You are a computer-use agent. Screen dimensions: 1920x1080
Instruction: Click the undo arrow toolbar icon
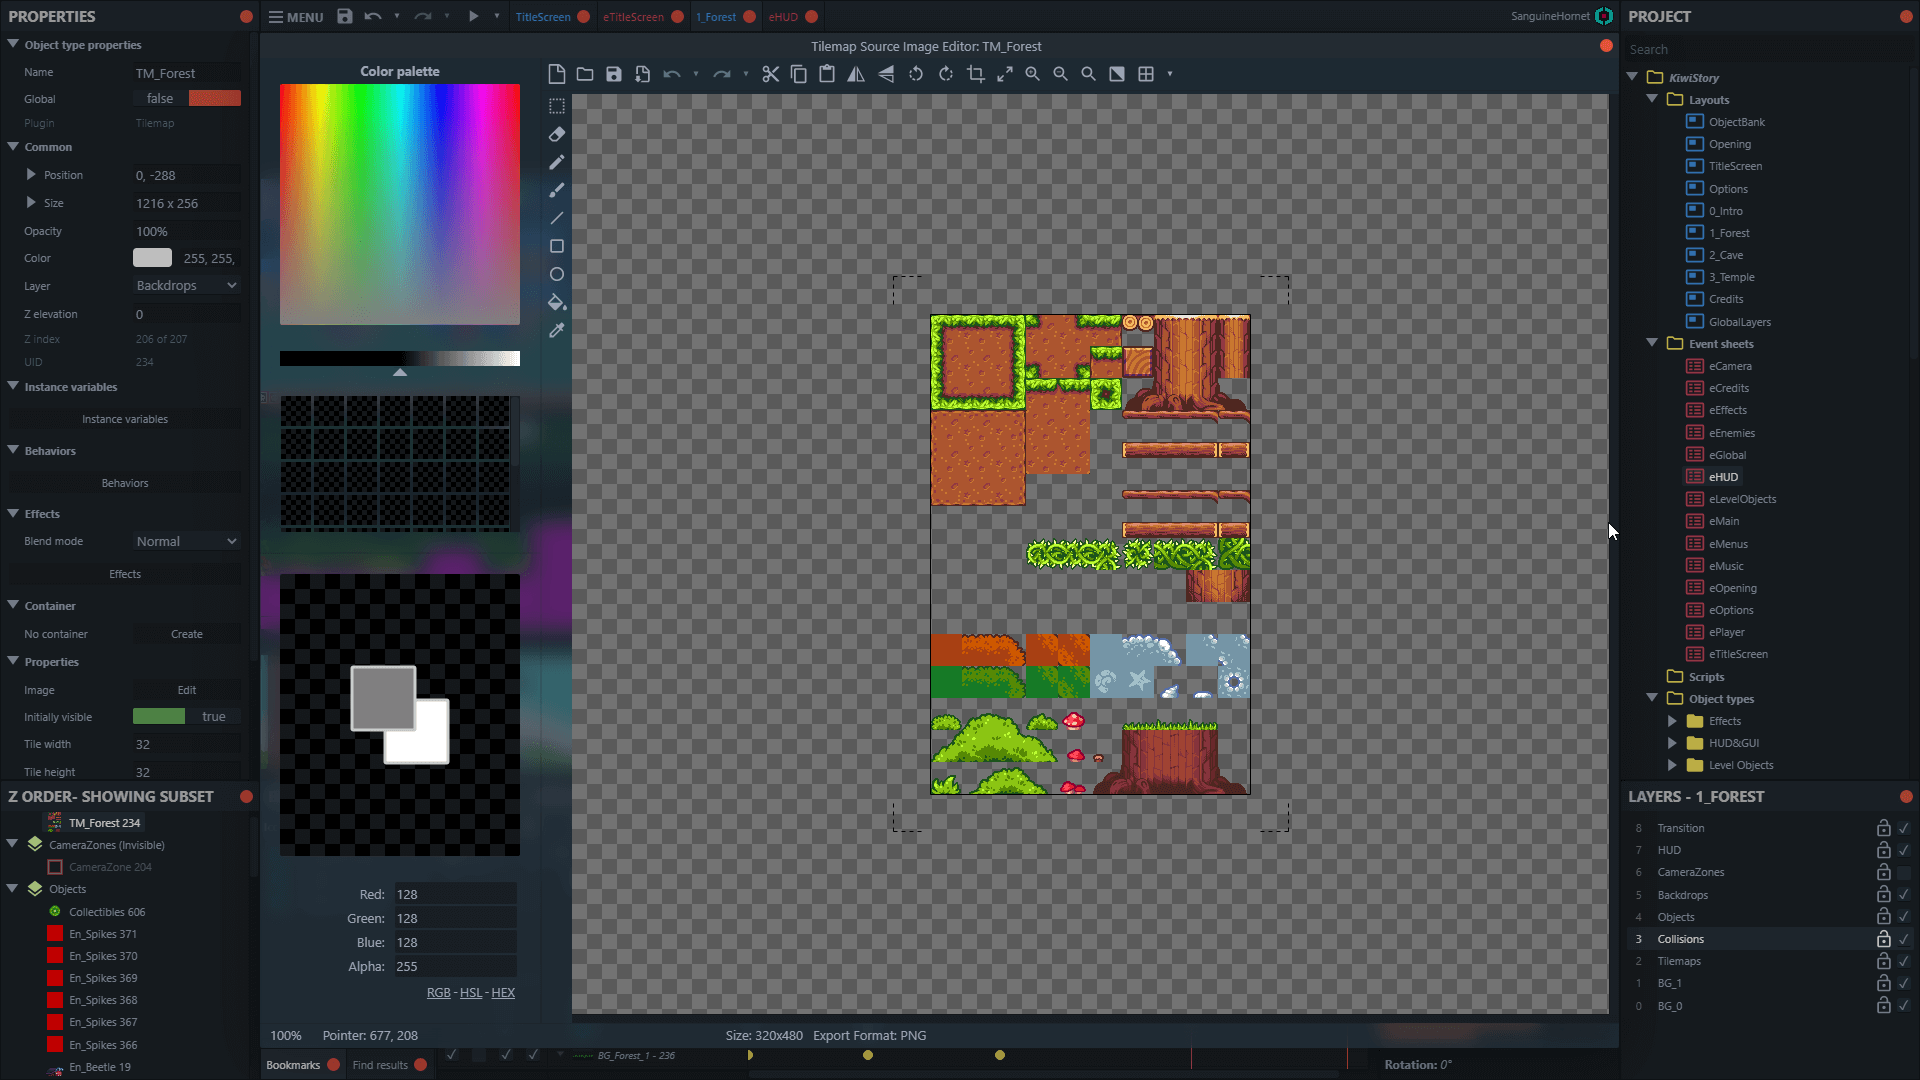click(x=375, y=16)
